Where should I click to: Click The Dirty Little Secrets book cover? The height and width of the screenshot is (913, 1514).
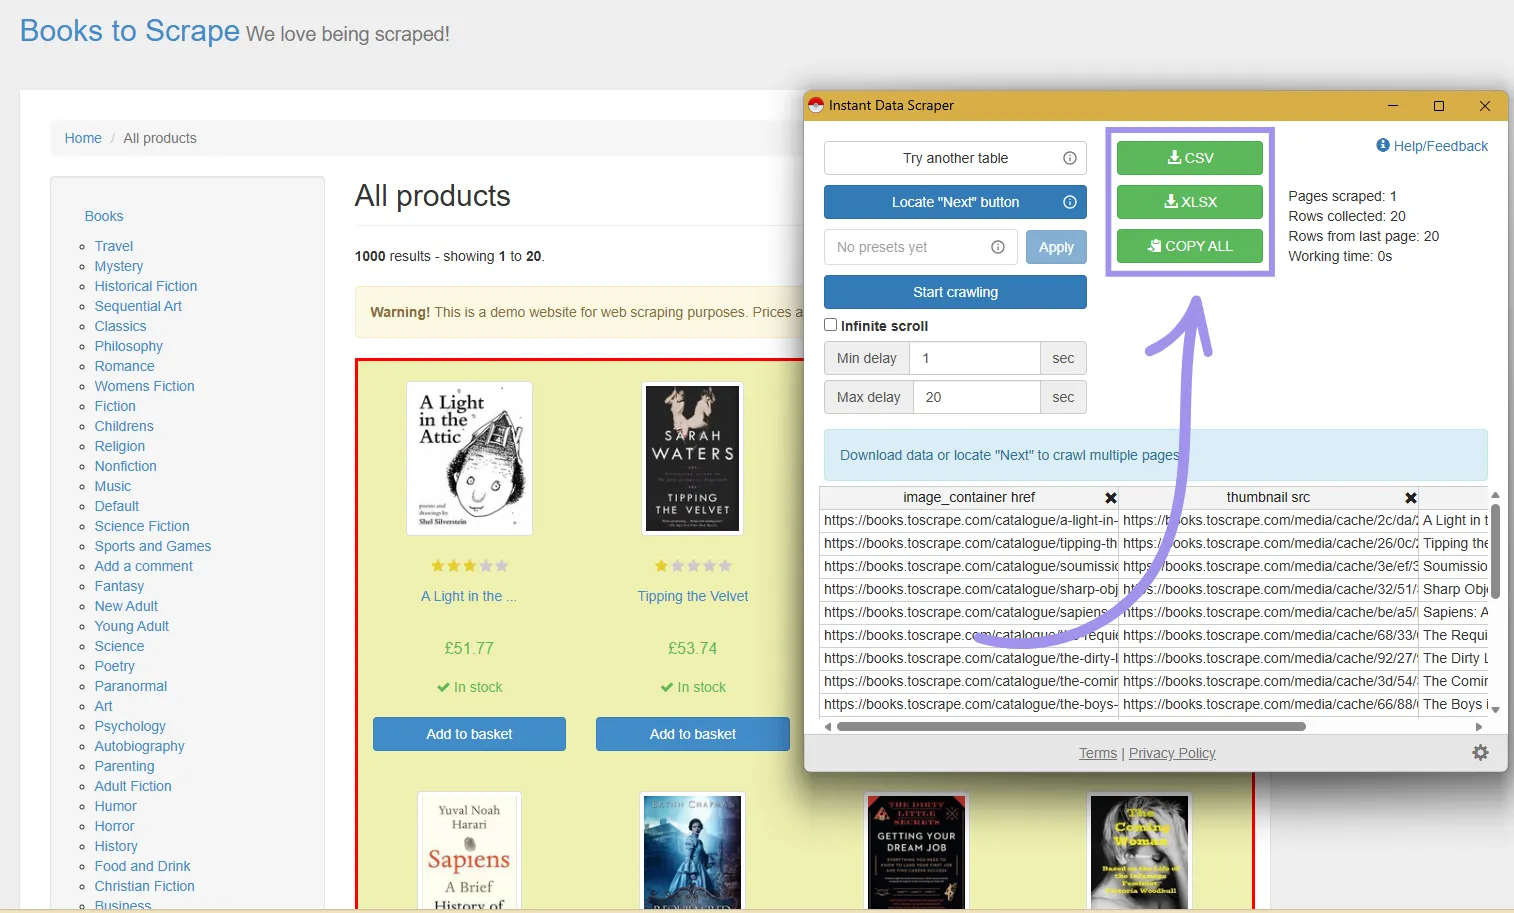[916, 852]
